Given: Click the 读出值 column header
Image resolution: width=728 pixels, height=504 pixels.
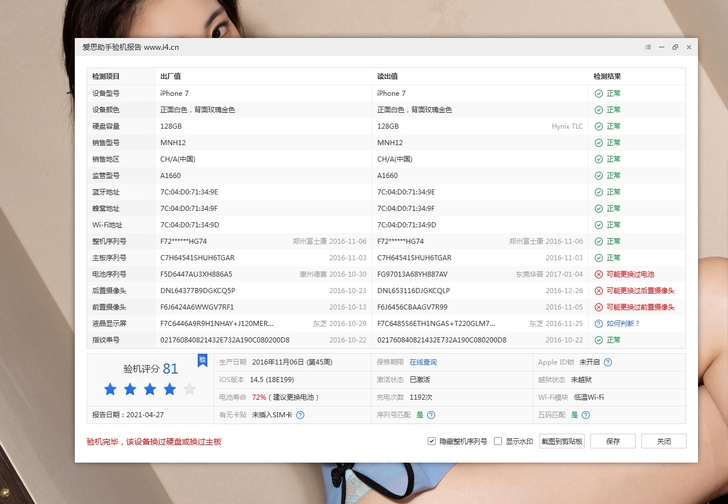Looking at the screenshot, I should (x=387, y=77).
